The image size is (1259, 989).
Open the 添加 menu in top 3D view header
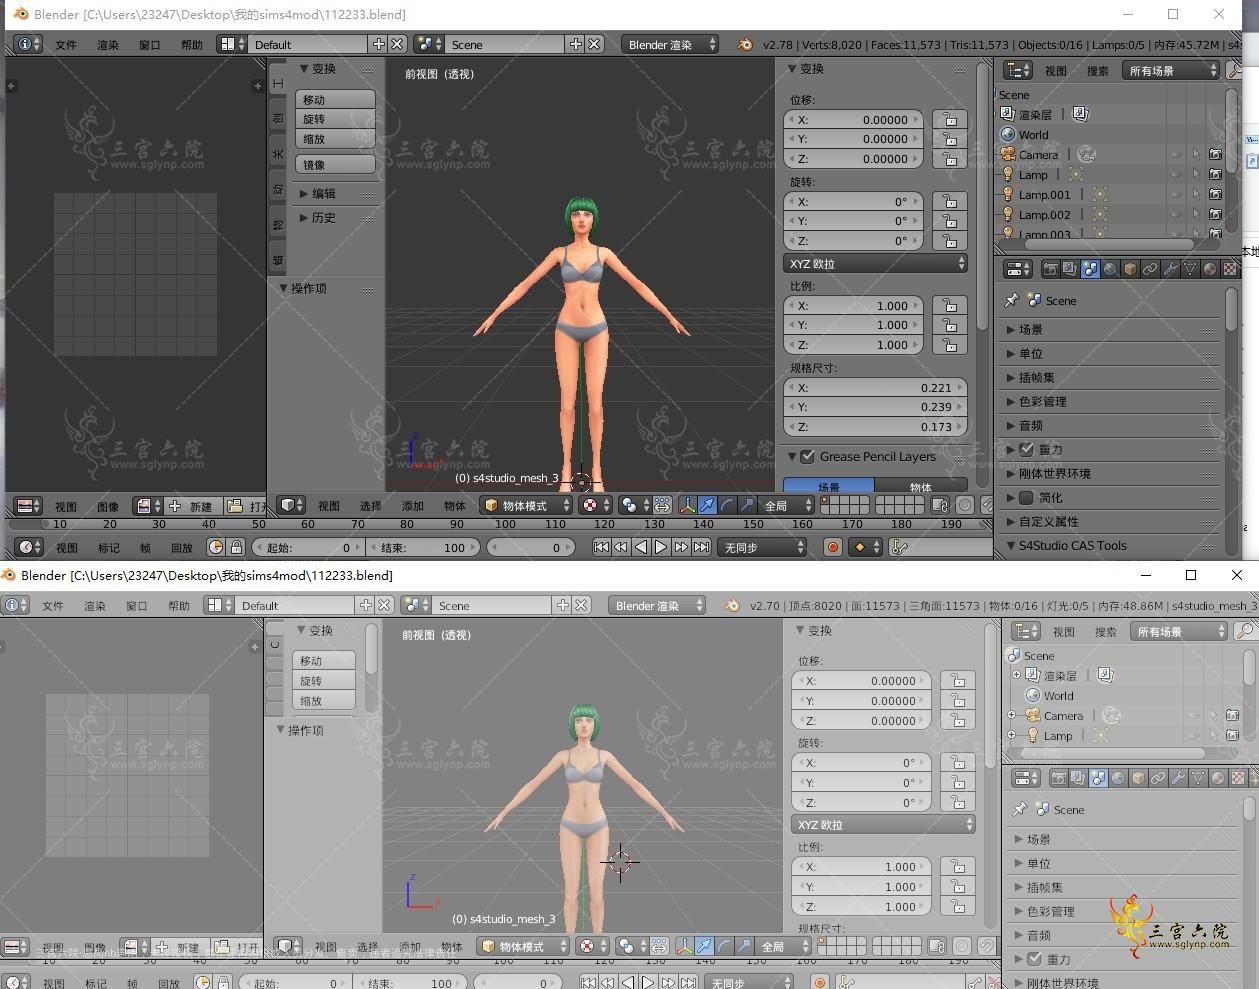tap(413, 506)
